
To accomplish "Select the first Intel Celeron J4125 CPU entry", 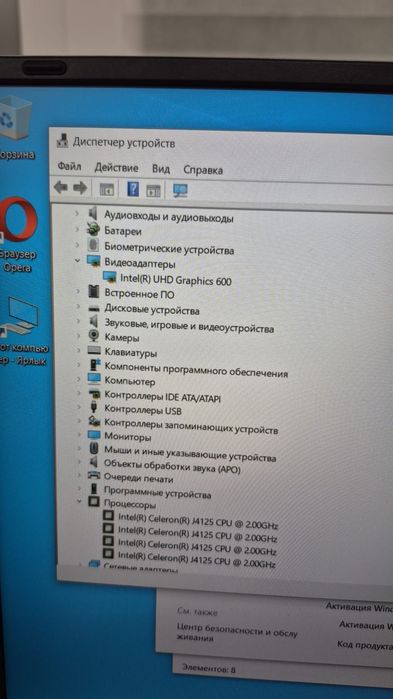I will tap(198, 520).
